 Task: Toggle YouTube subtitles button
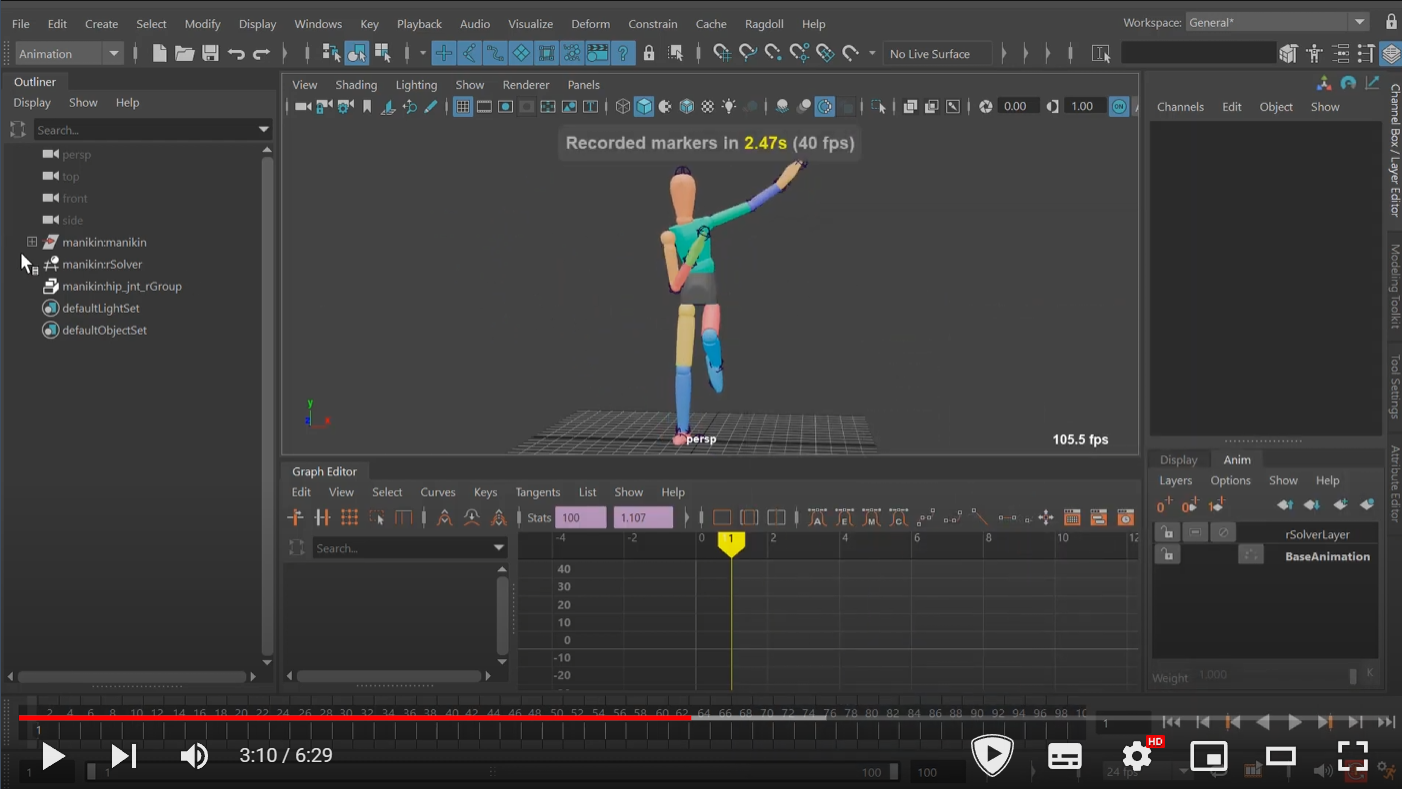click(x=1065, y=756)
